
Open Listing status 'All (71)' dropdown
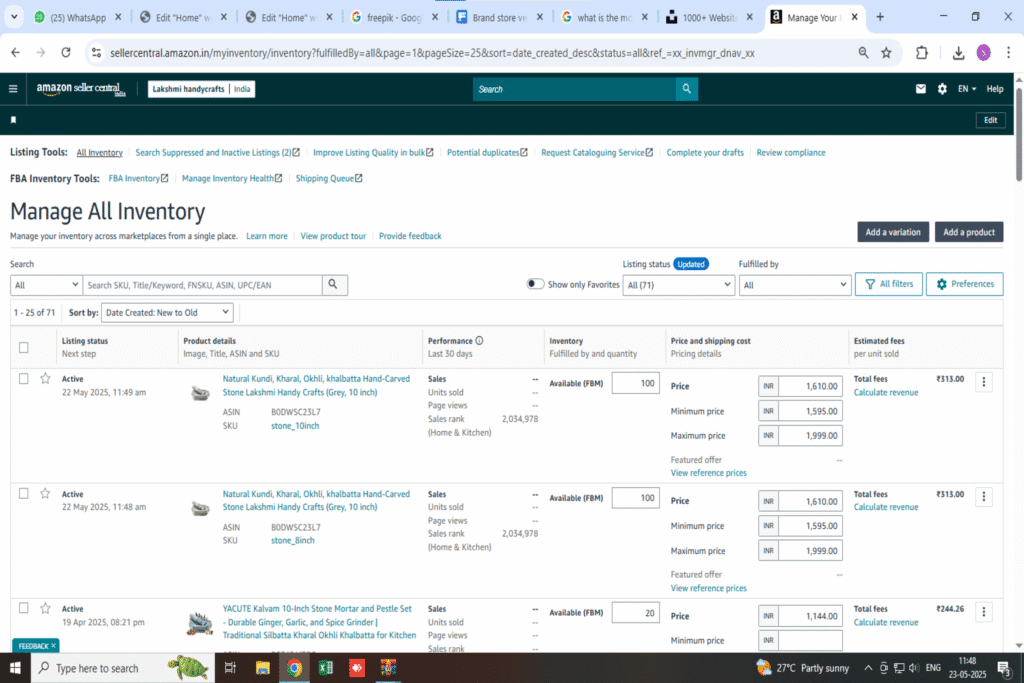point(679,285)
